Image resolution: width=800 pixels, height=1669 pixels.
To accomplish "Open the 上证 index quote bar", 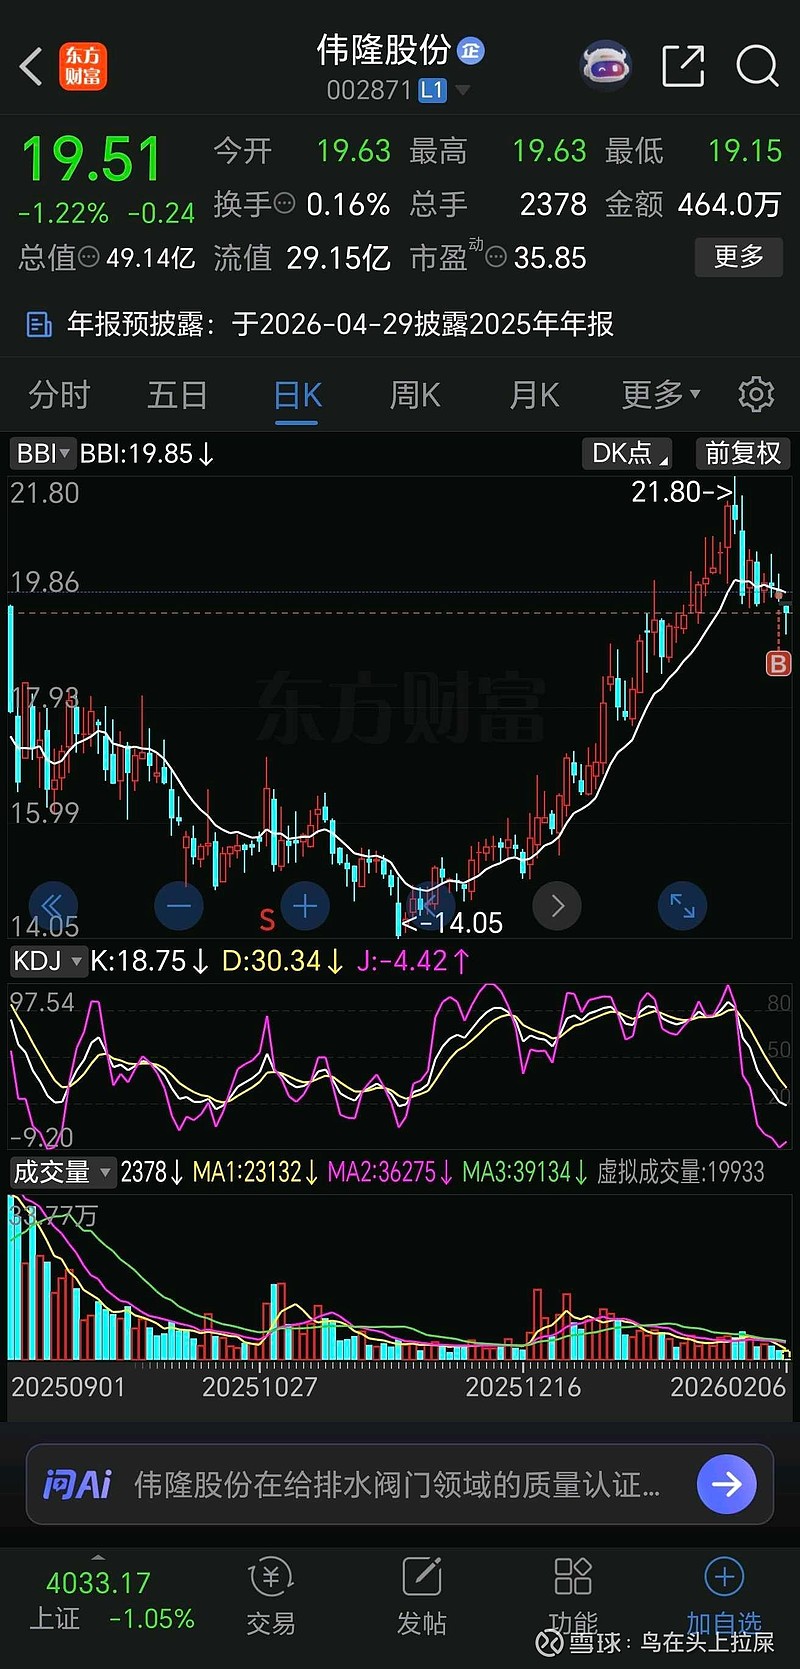I will (110, 1601).
